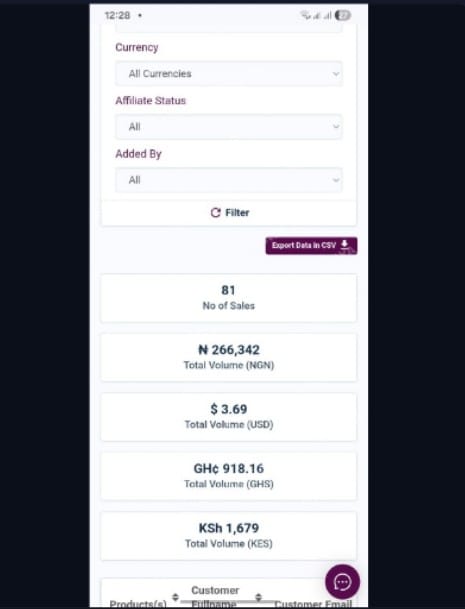Tap the Wi-Fi icon in the status bar
The height and width of the screenshot is (609, 465).
click(x=306, y=15)
